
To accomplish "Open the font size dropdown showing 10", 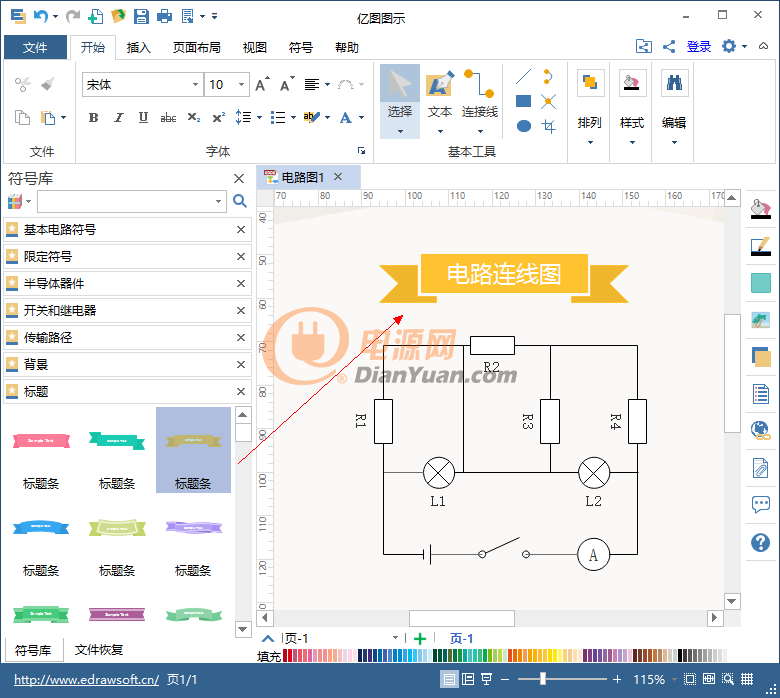I will pos(241,85).
